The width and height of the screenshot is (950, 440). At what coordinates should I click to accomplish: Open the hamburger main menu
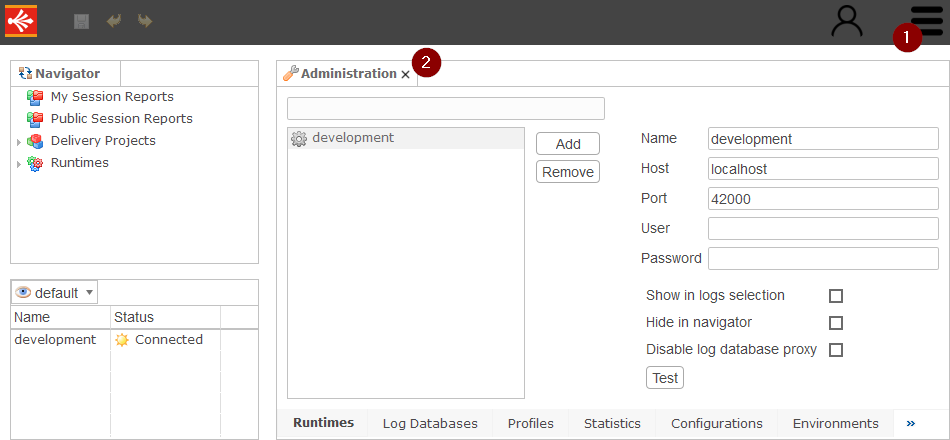coord(927,20)
